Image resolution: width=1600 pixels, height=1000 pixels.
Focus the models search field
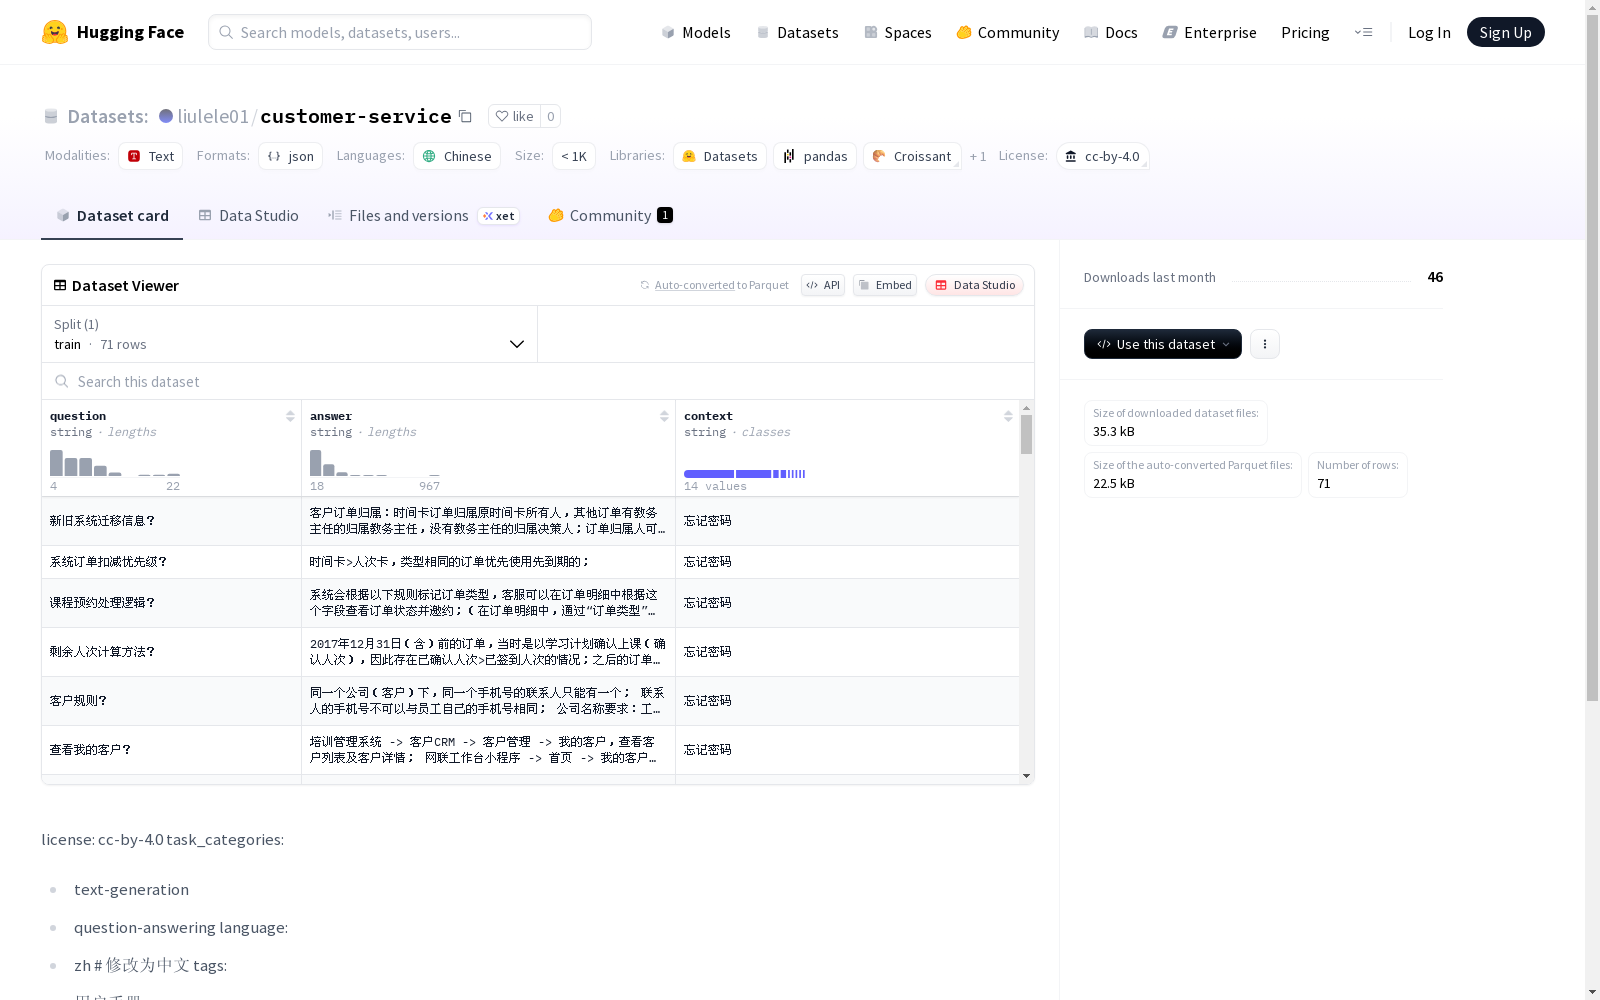pos(400,32)
